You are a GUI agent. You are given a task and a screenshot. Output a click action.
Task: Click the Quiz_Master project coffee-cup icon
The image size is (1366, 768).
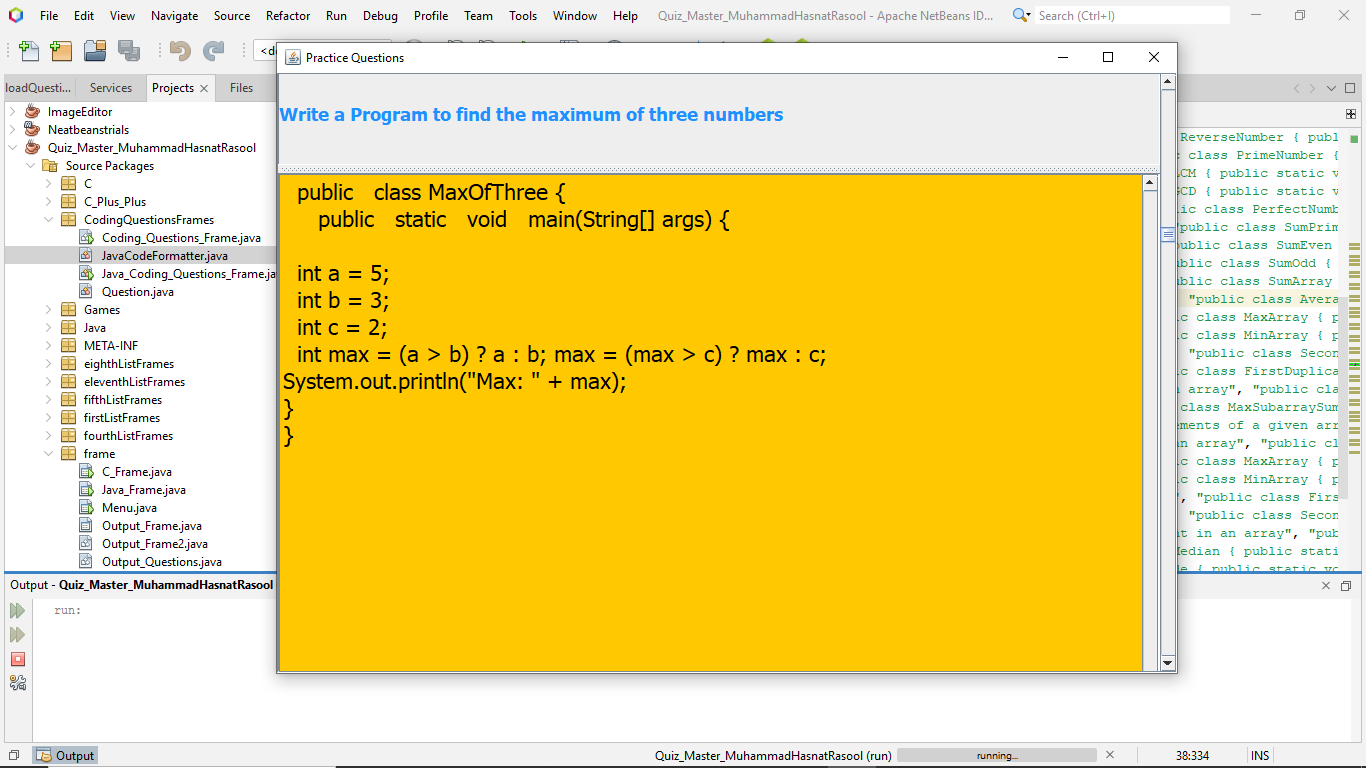[x=33, y=148]
